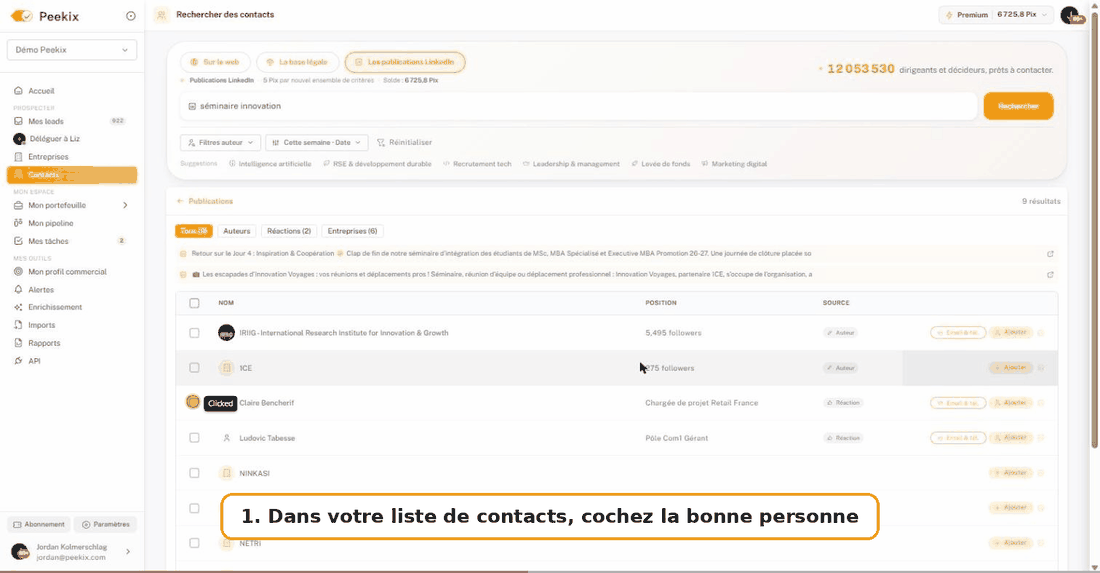Pick the Recrutement tech suggestion

coord(477,164)
